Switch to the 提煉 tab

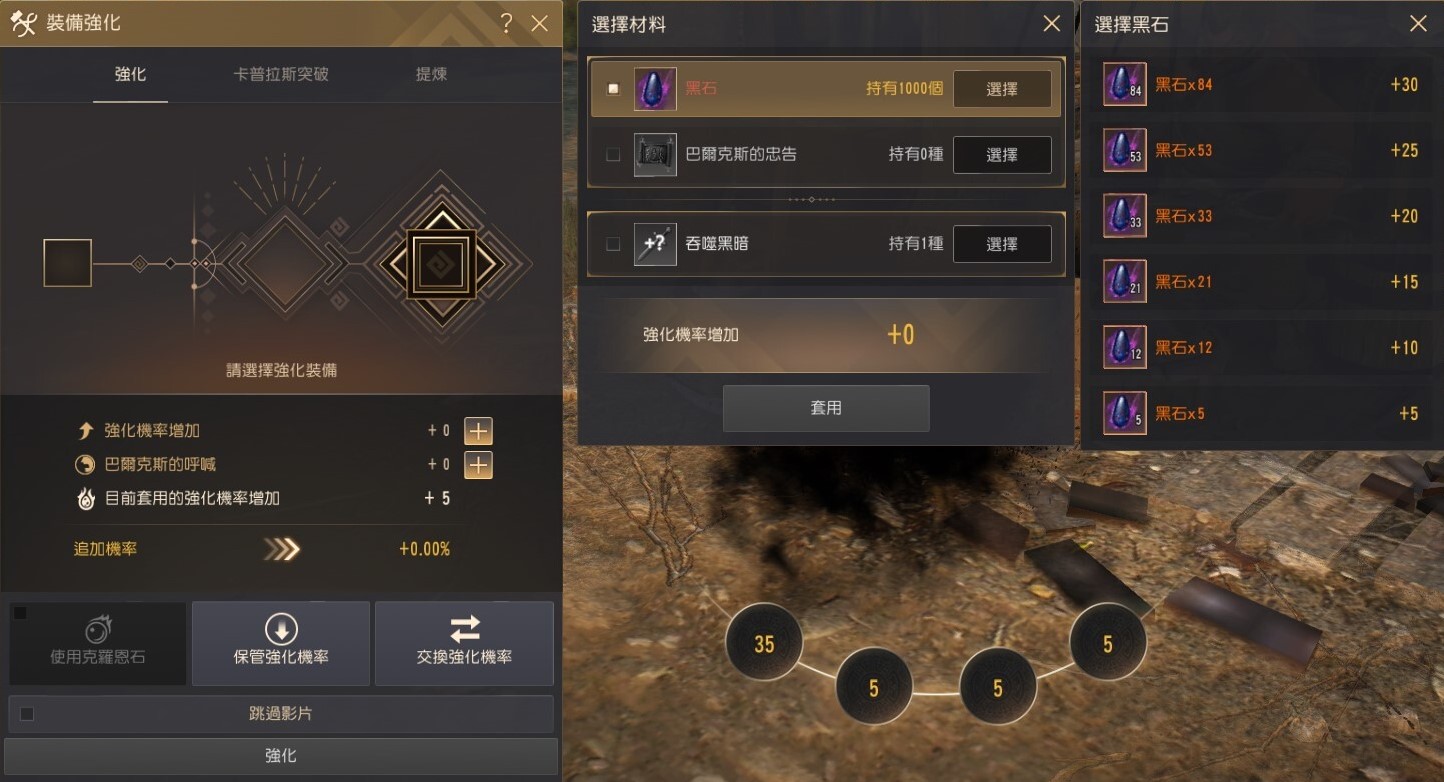(x=432, y=74)
